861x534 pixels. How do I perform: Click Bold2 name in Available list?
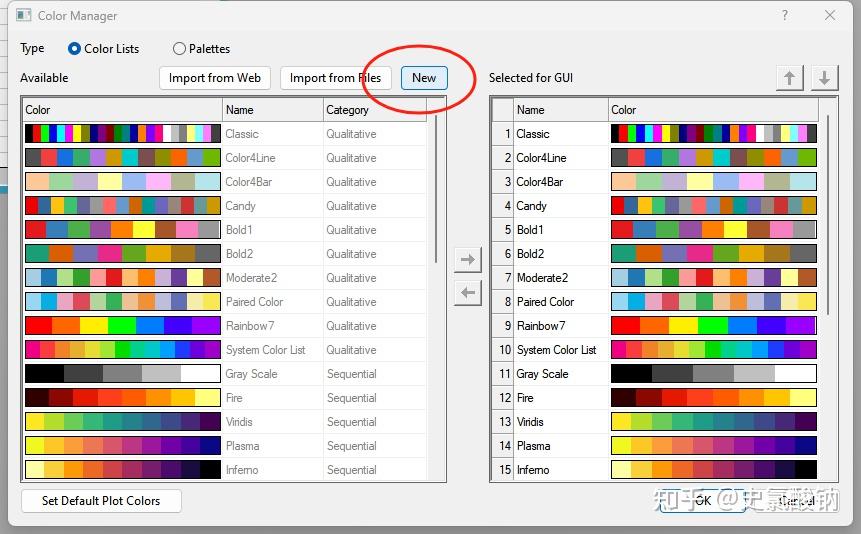pos(239,254)
